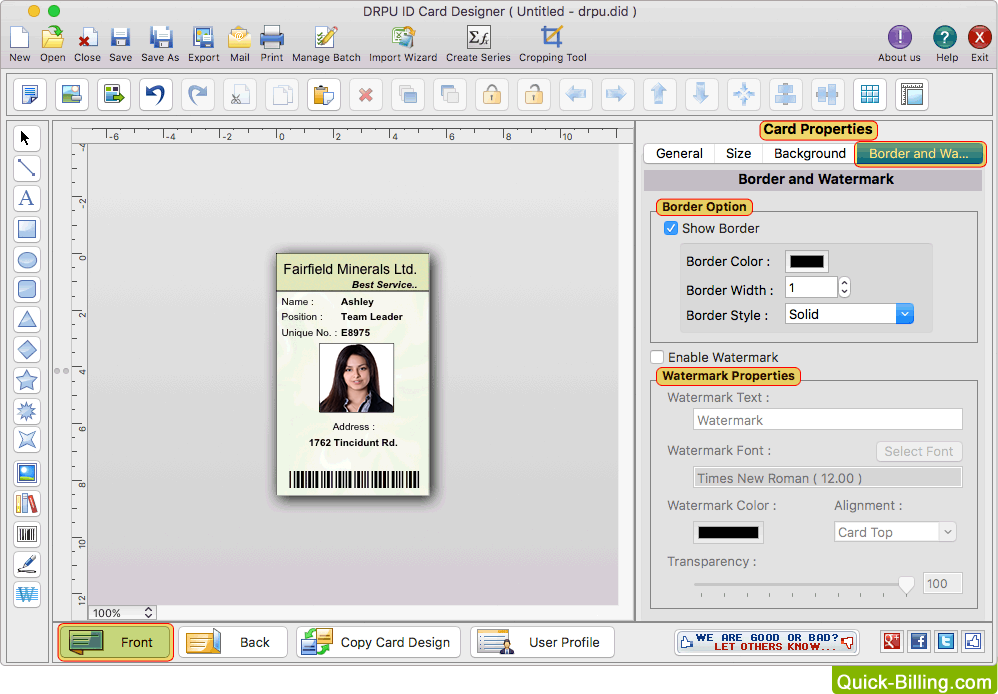Toggle grid view icon in toolbar

pos(869,95)
